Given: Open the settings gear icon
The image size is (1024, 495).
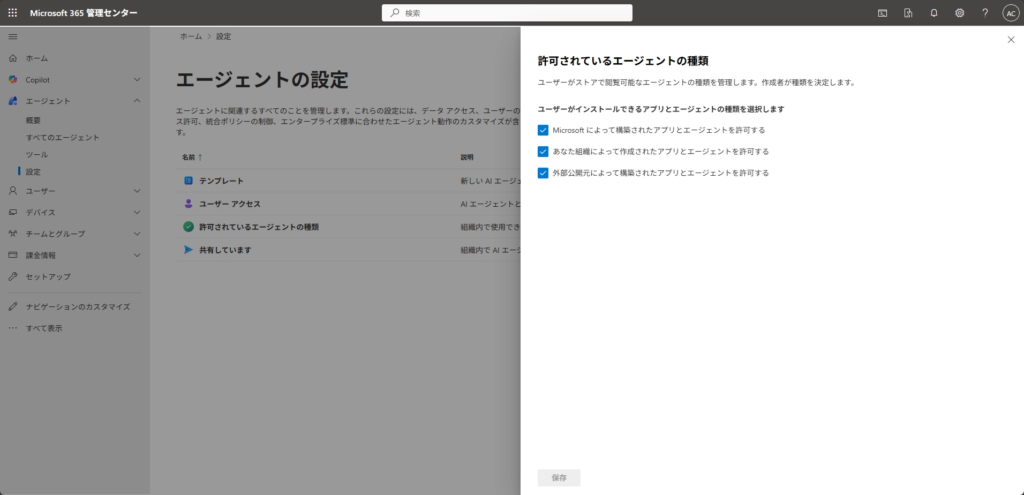Looking at the screenshot, I should [x=959, y=13].
